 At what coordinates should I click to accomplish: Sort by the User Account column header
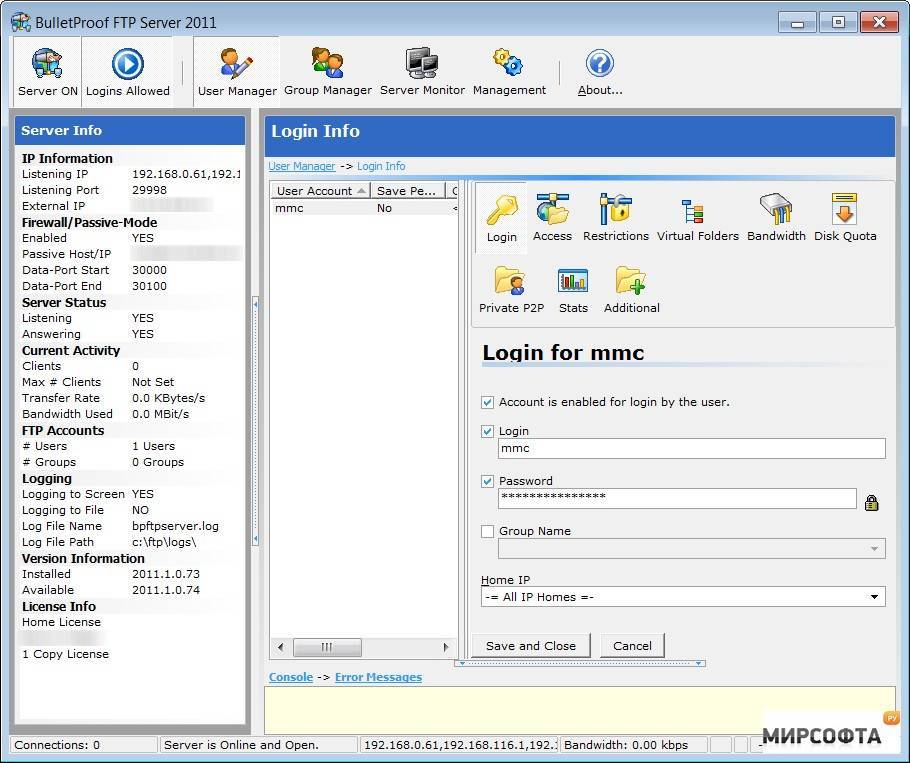click(x=320, y=191)
